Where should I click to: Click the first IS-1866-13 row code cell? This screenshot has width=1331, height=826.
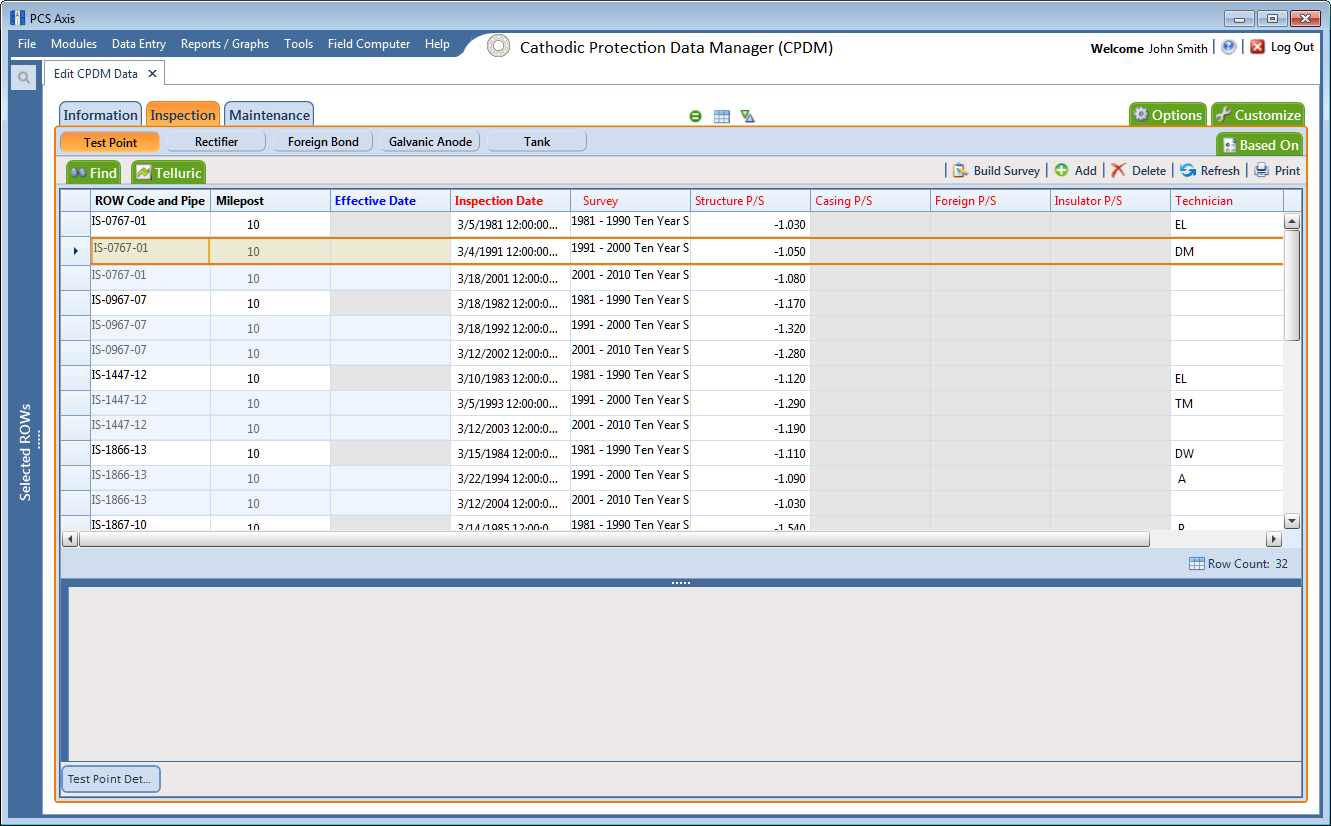point(150,453)
